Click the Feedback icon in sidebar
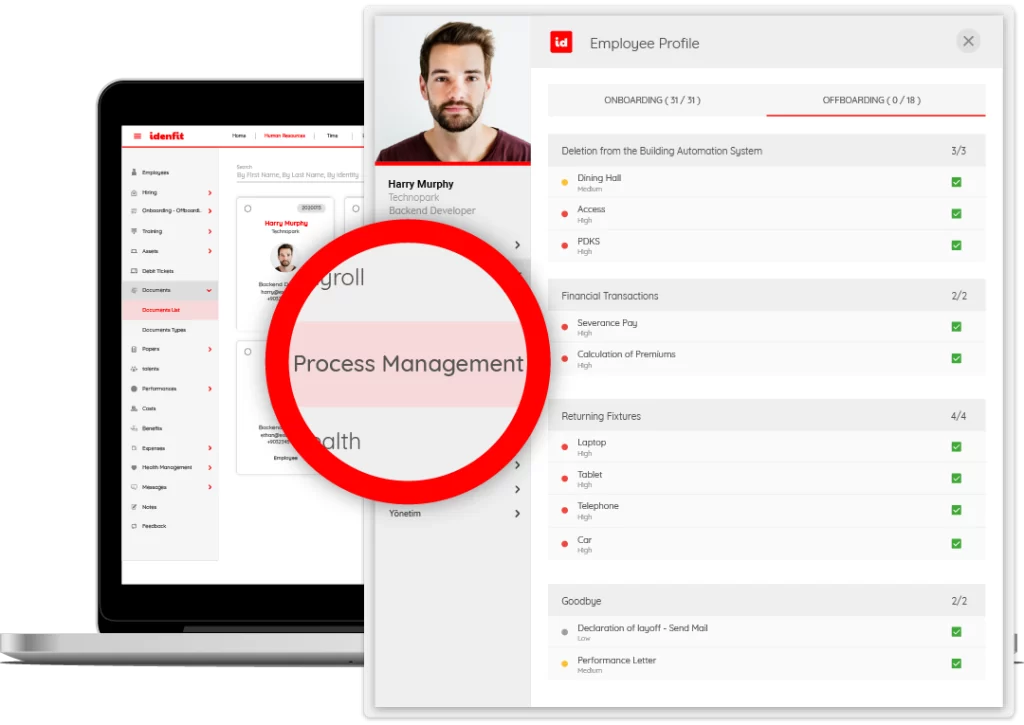This screenshot has height=725, width=1024. (x=134, y=526)
